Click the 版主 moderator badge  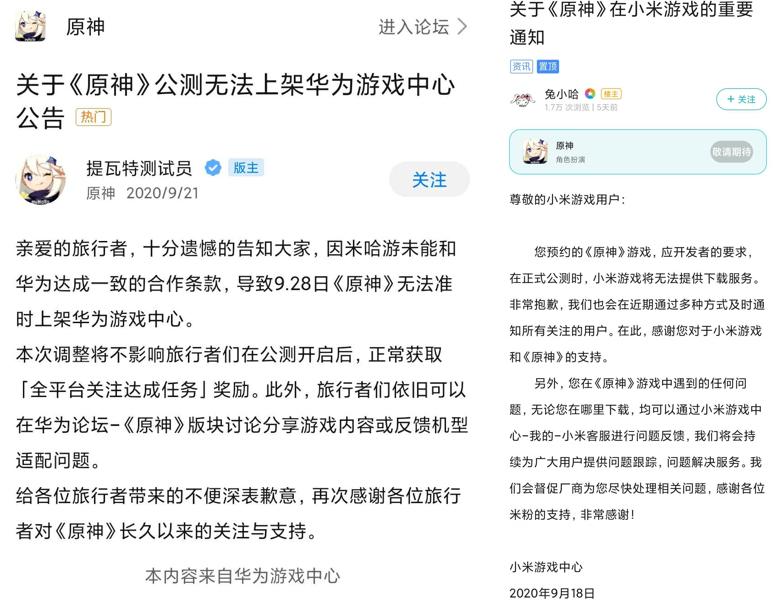pyautogui.click(x=246, y=168)
